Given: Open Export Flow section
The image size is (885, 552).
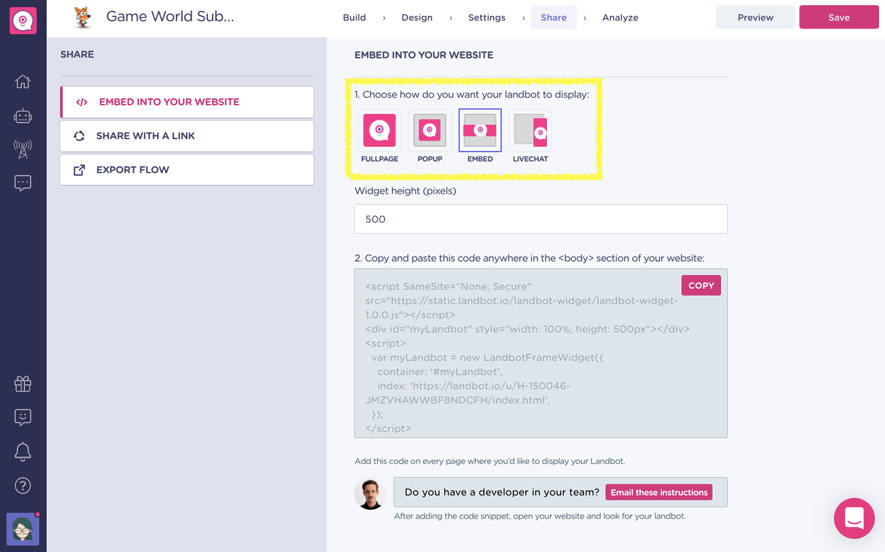Looking at the screenshot, I should tap(187, 170).
